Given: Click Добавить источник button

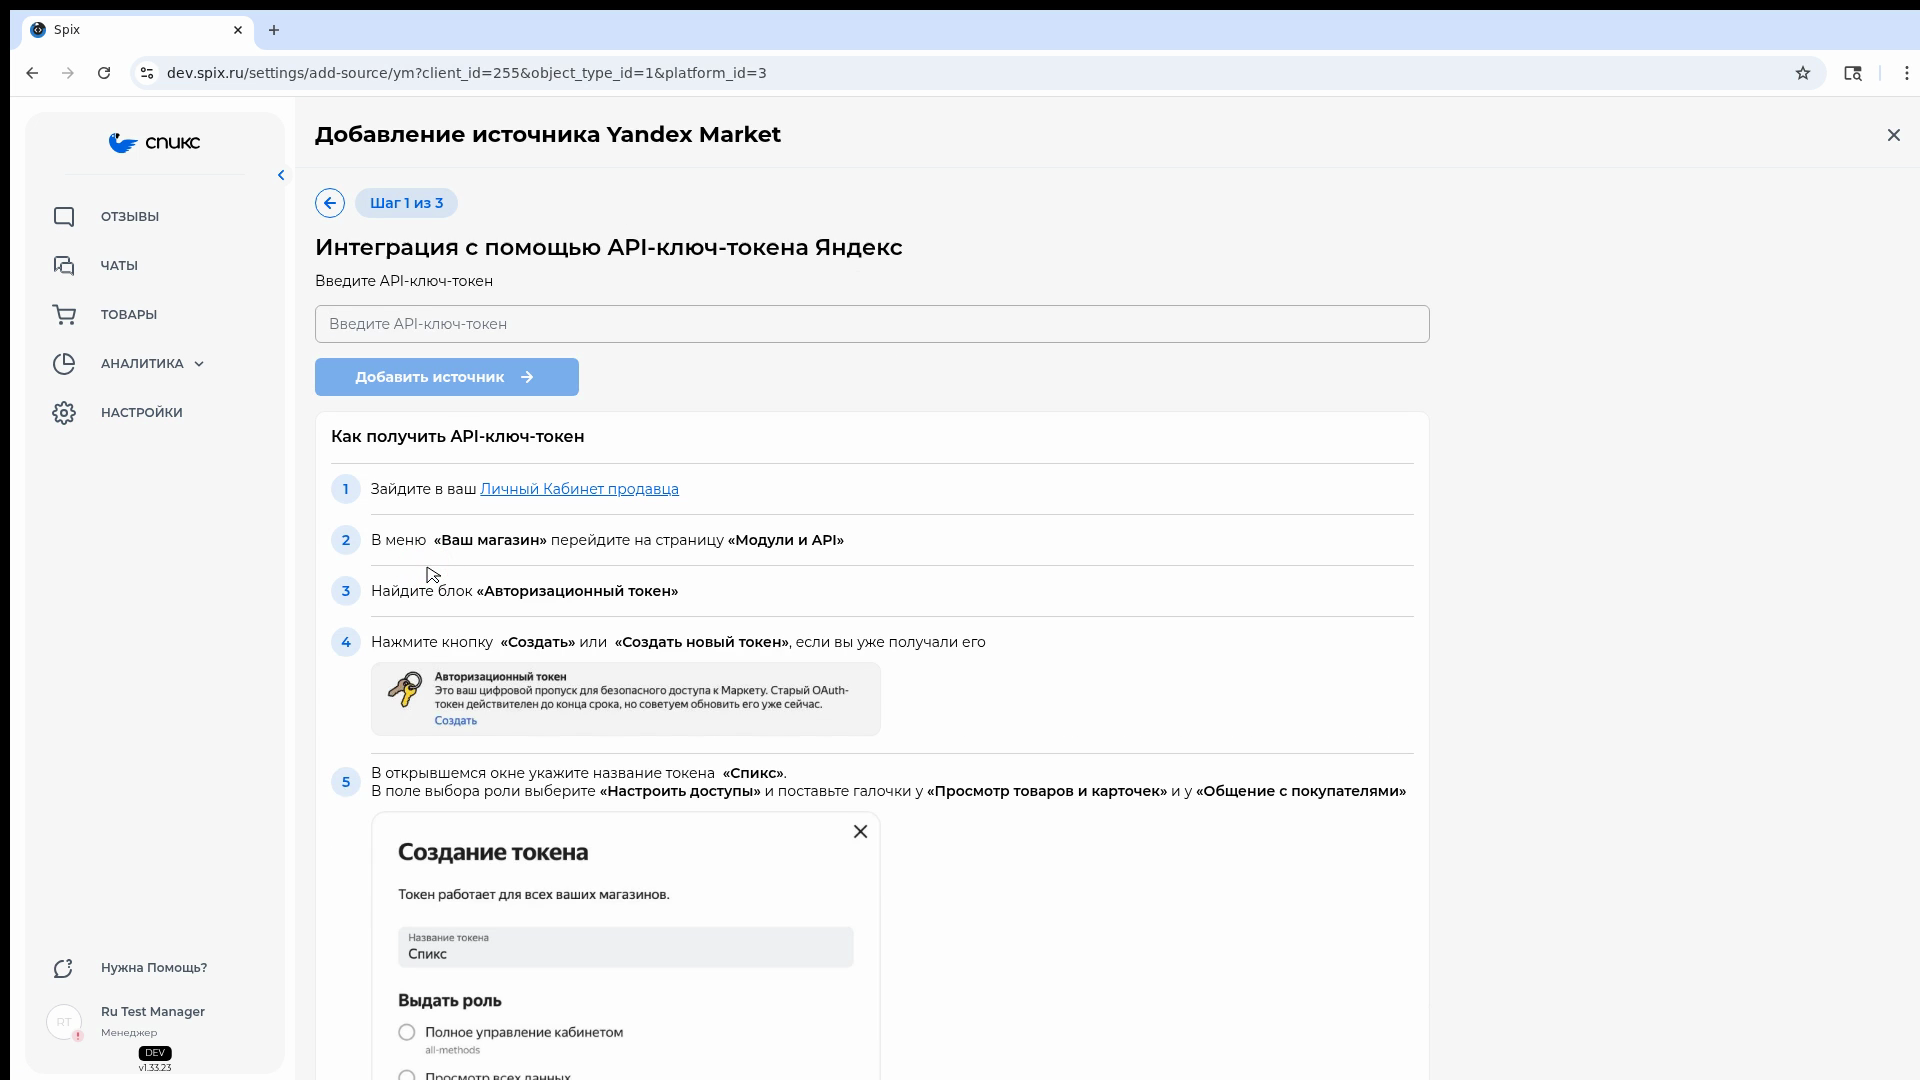Looking at the screenshot, I should pos(447,377).
